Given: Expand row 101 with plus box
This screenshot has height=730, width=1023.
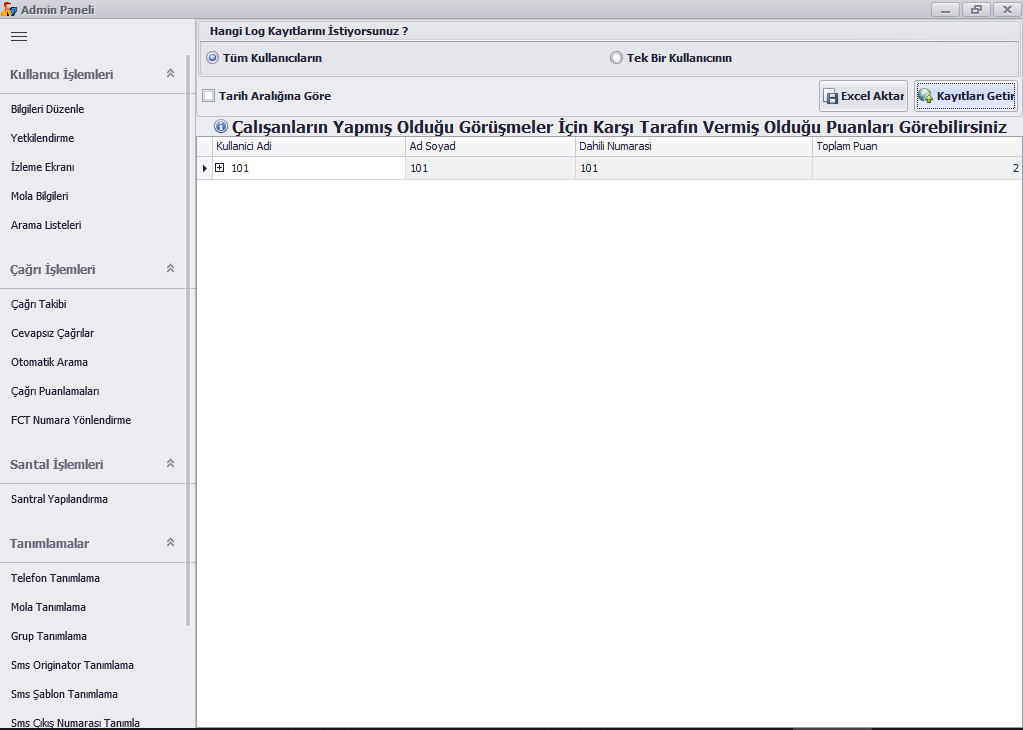Looking at the screenshot, I should [220, 168].
